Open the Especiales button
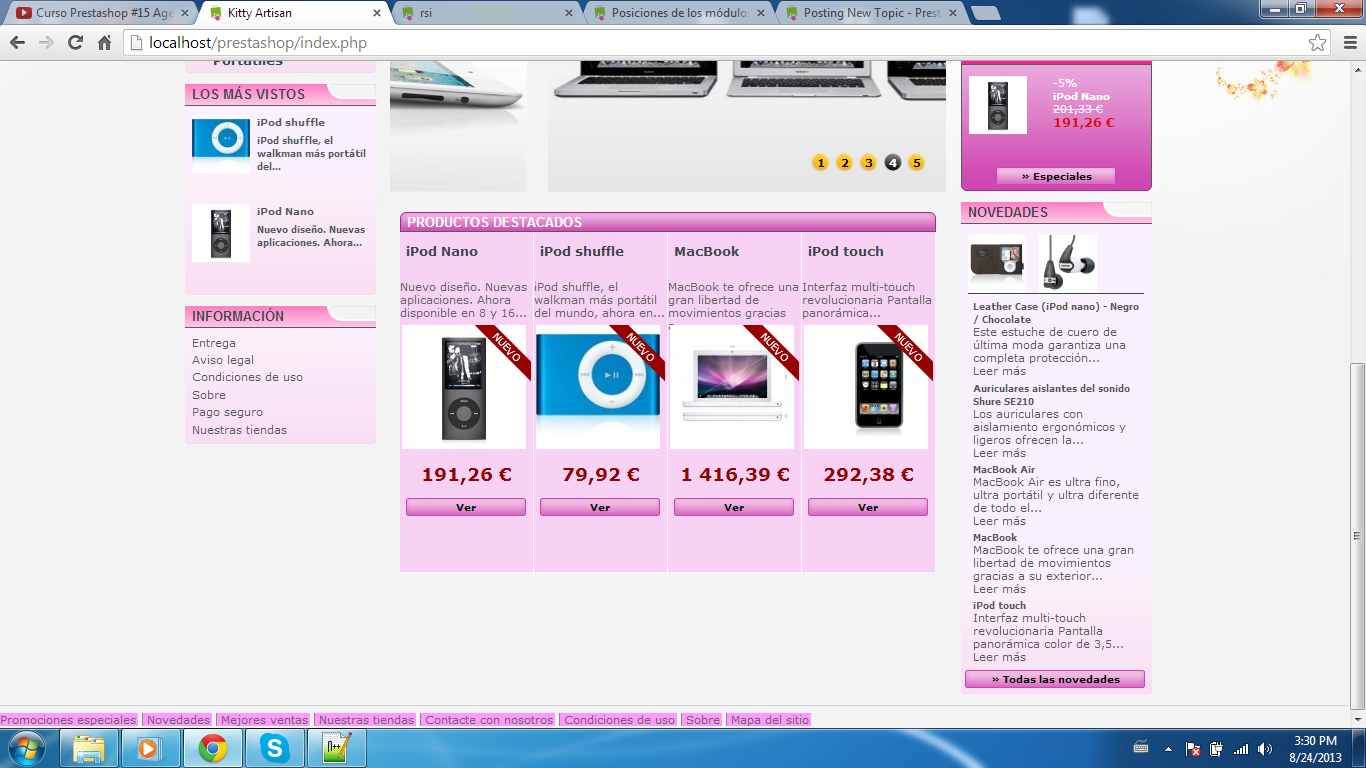The image size is (1366, 768). click(1056, 176)
